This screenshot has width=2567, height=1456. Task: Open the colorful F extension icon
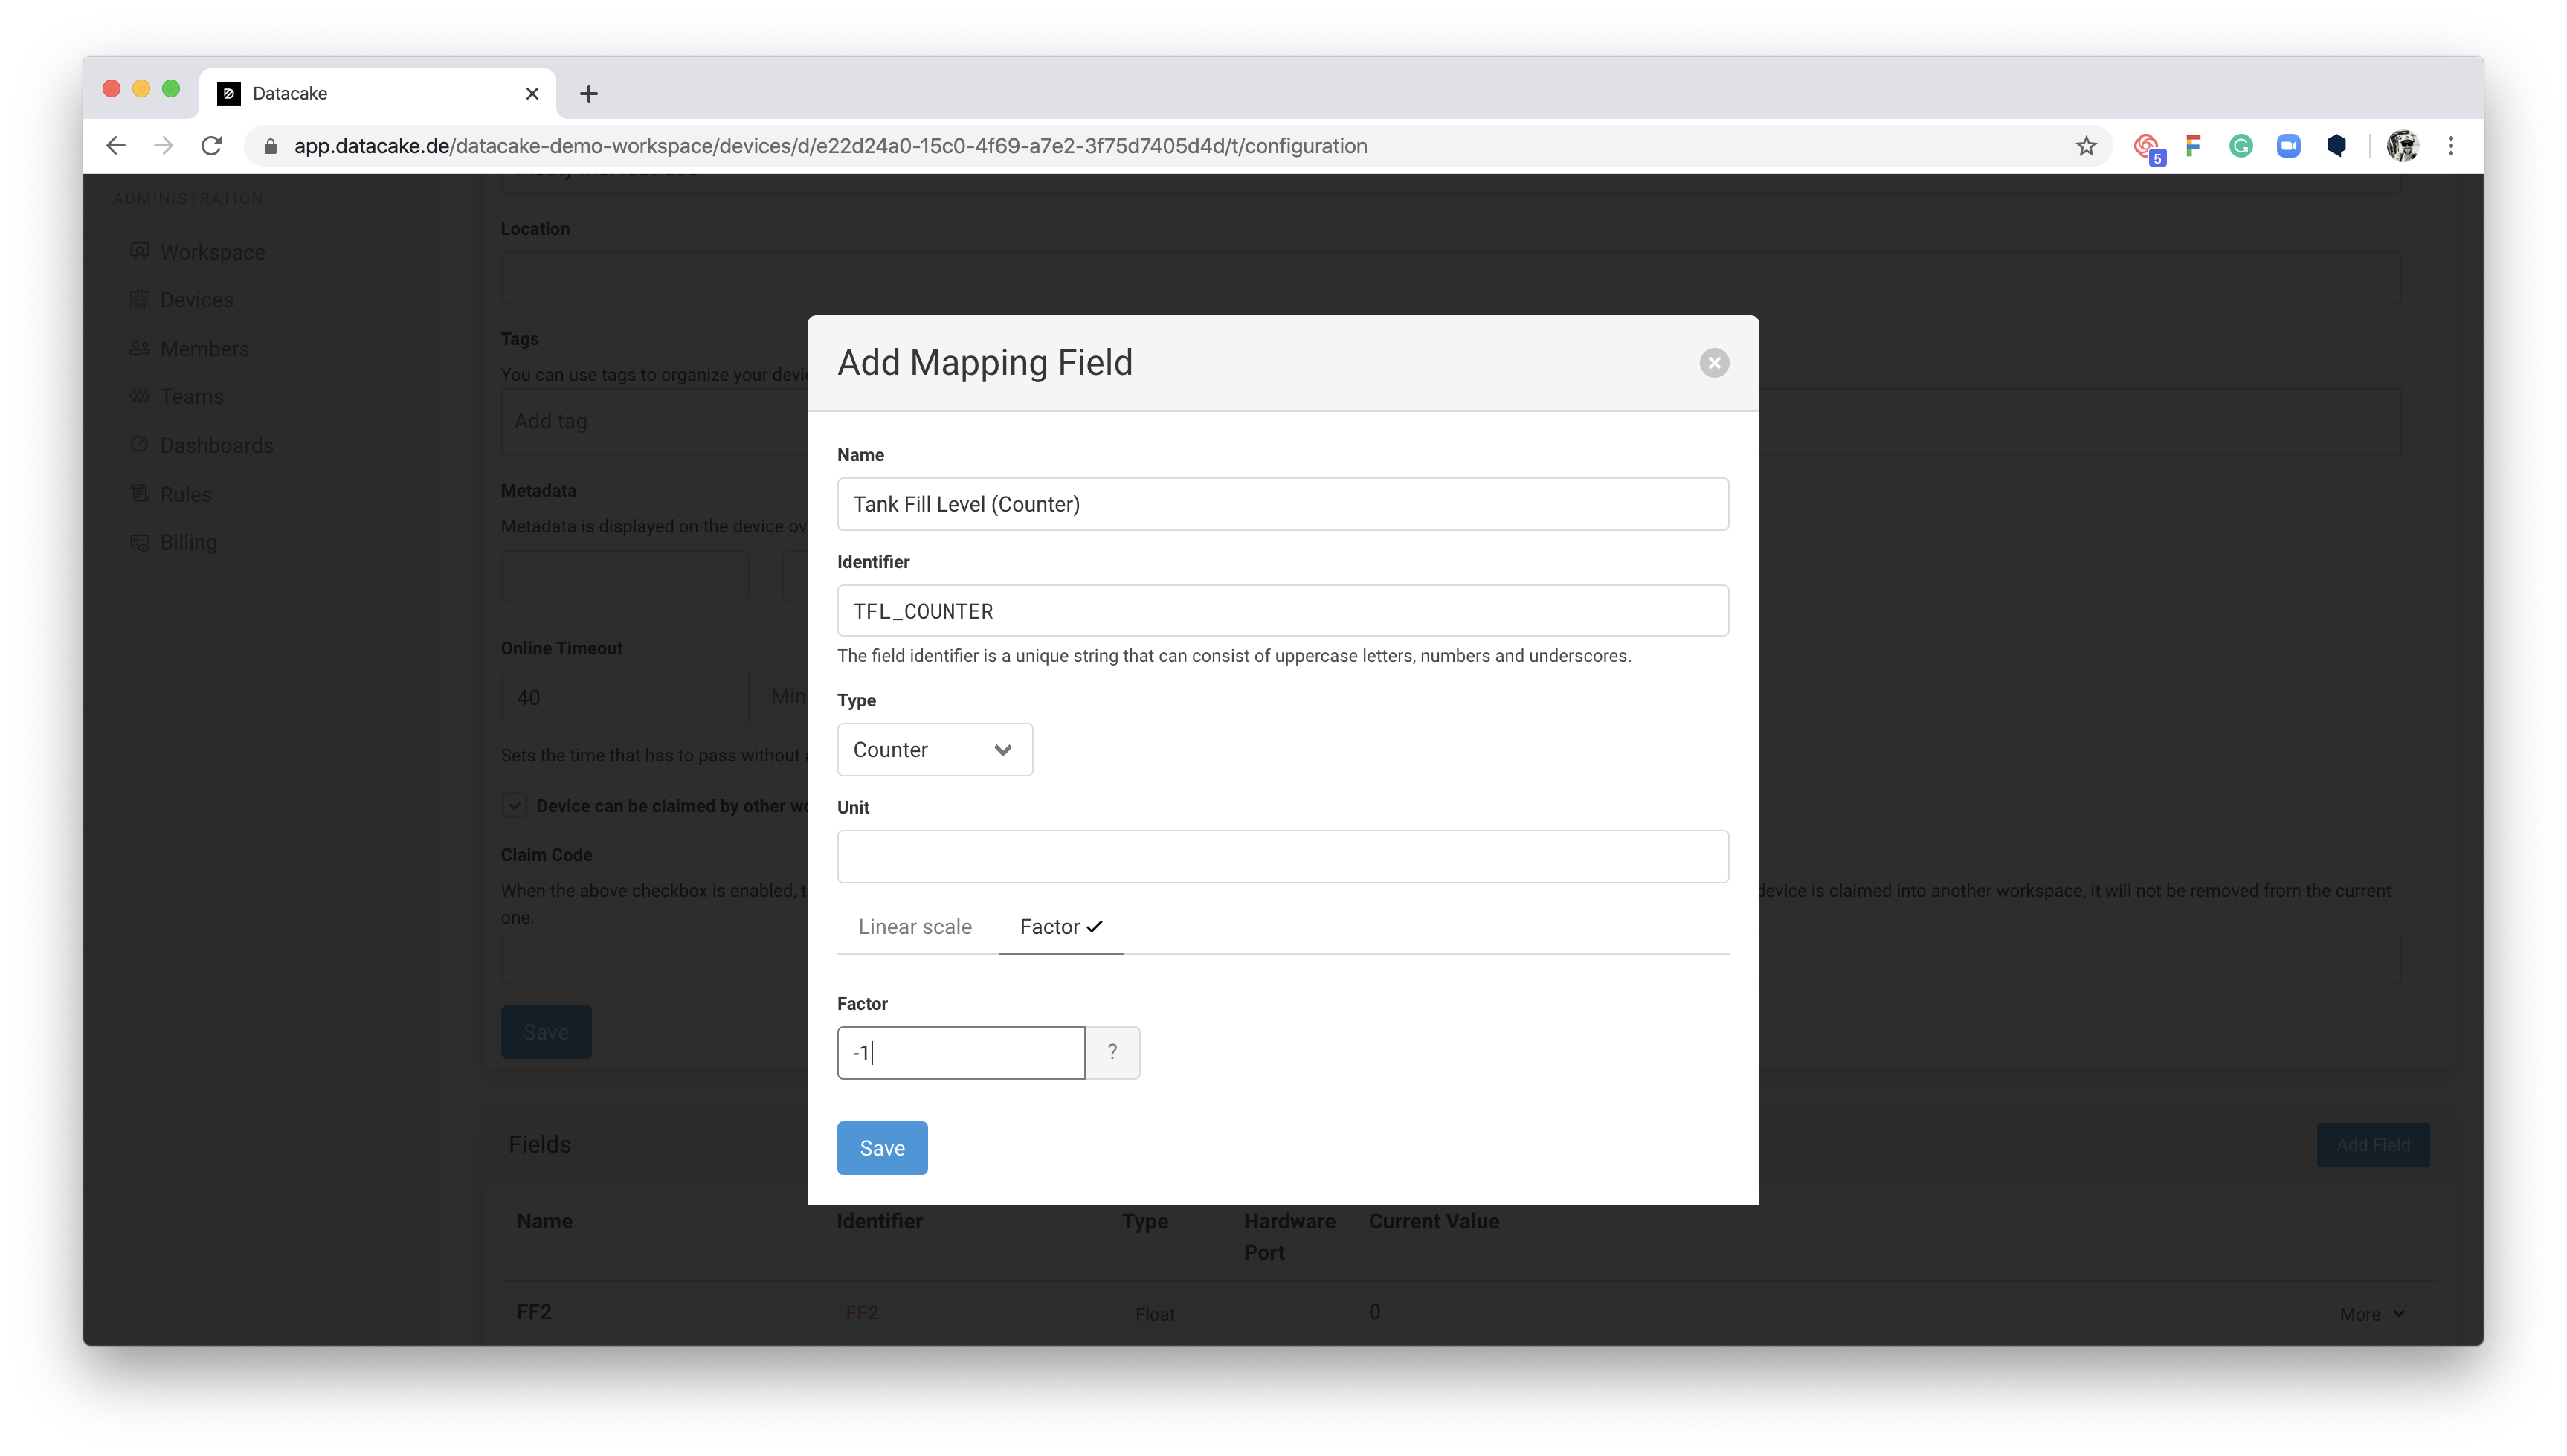point(2192,146)
